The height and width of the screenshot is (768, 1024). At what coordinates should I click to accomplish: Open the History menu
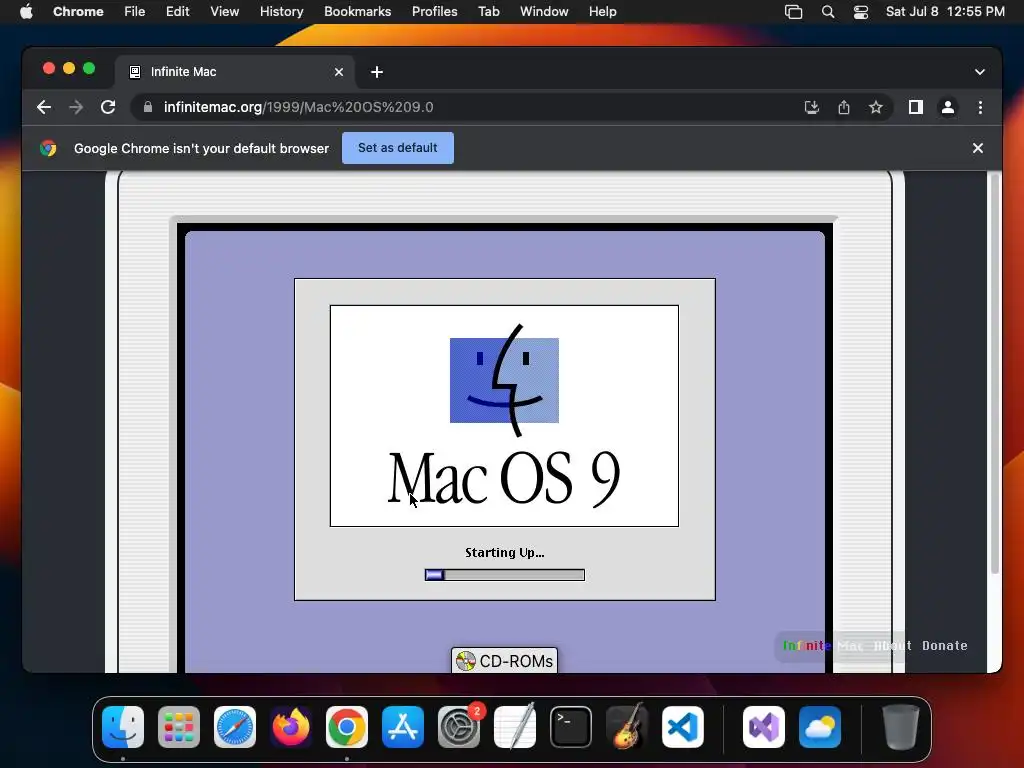pyautogui.click(x=281, y=12)
